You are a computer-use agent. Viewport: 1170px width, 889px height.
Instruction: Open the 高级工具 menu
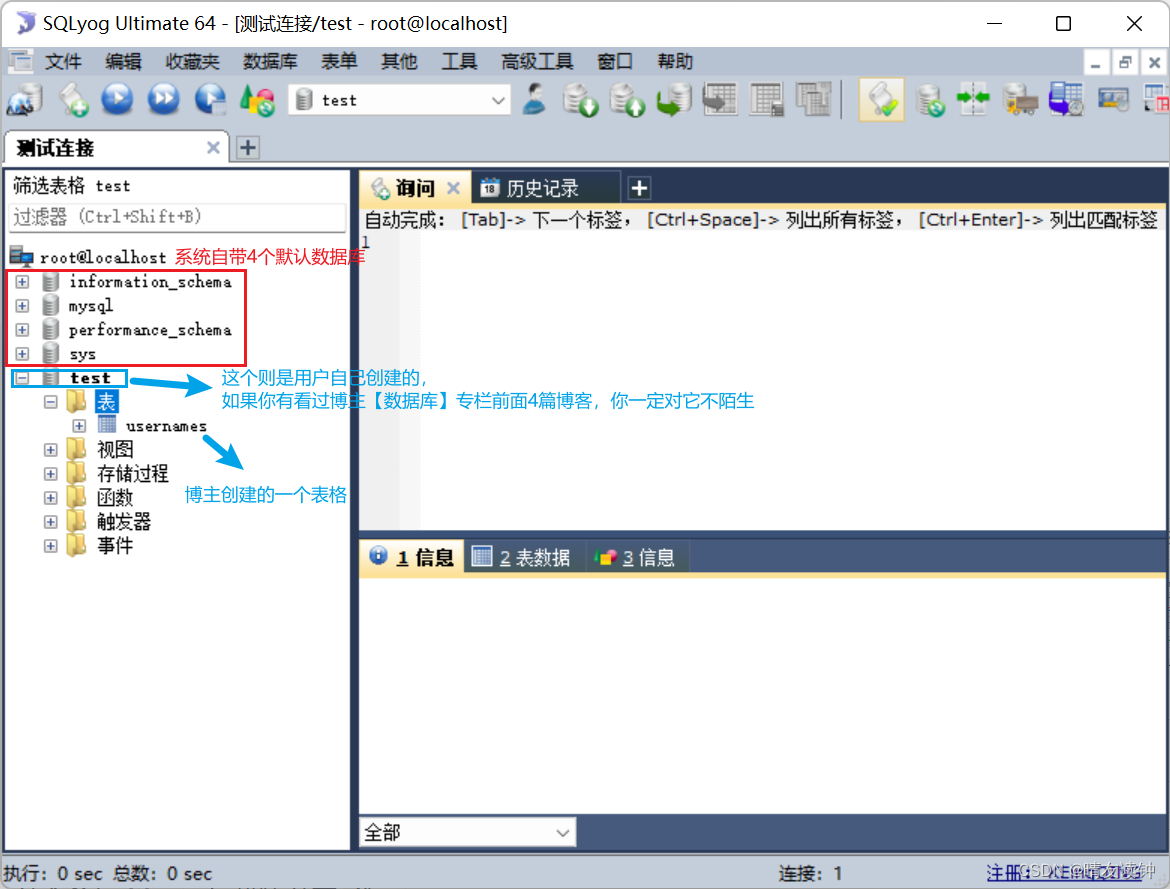537,61
